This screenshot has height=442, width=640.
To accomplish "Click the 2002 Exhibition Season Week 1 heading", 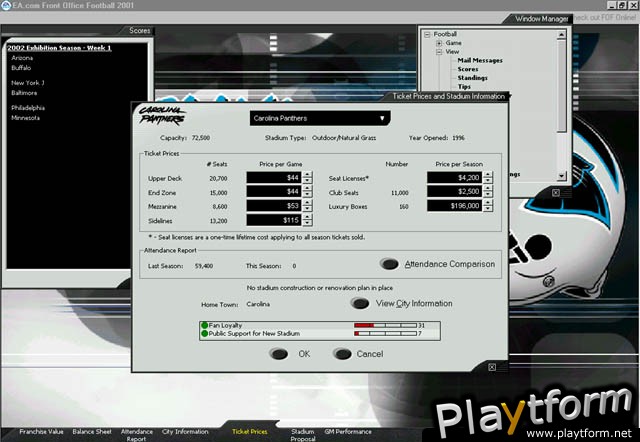I will [x=59, y=48].
